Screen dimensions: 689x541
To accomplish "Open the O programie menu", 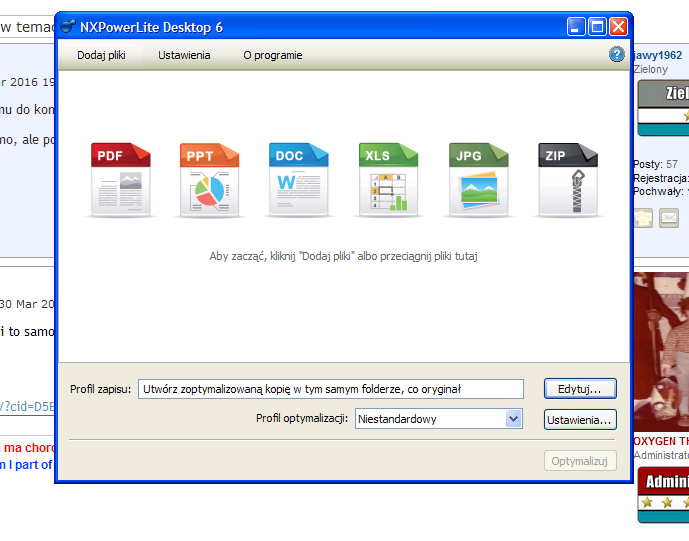I will point(272,55).
